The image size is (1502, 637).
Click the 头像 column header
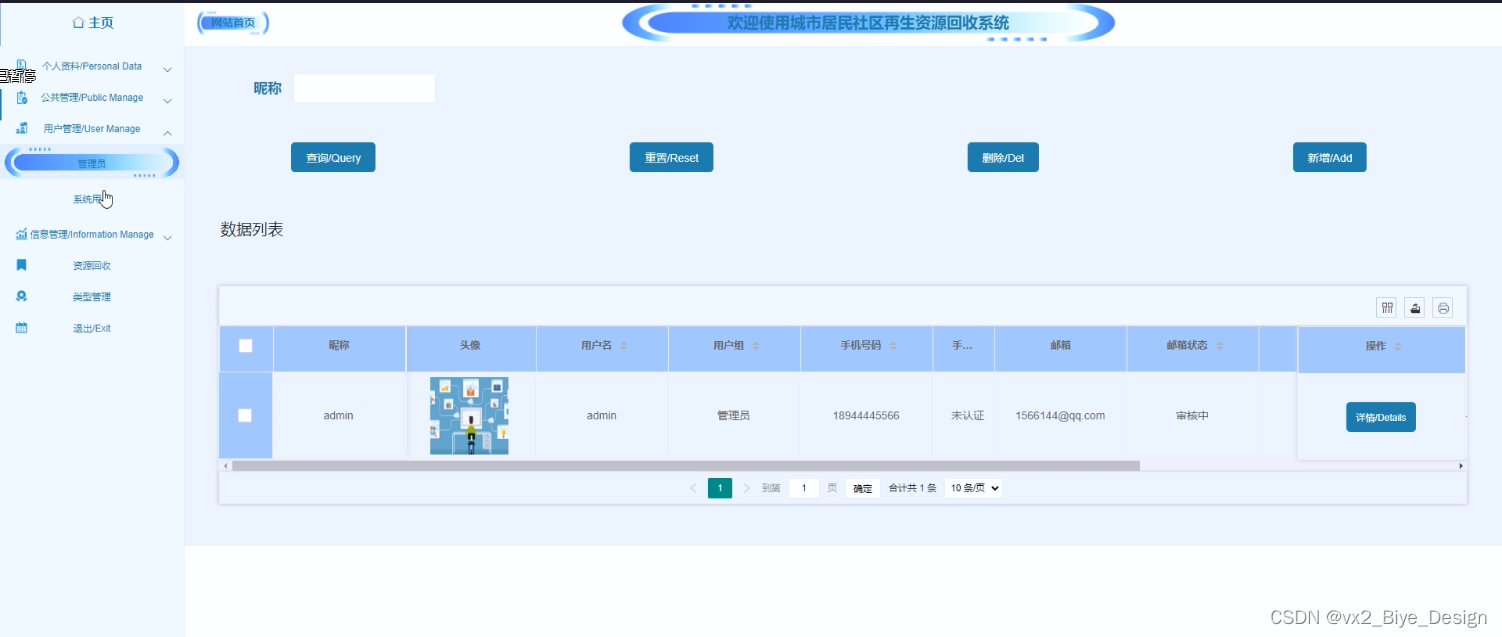coord(470,346)
